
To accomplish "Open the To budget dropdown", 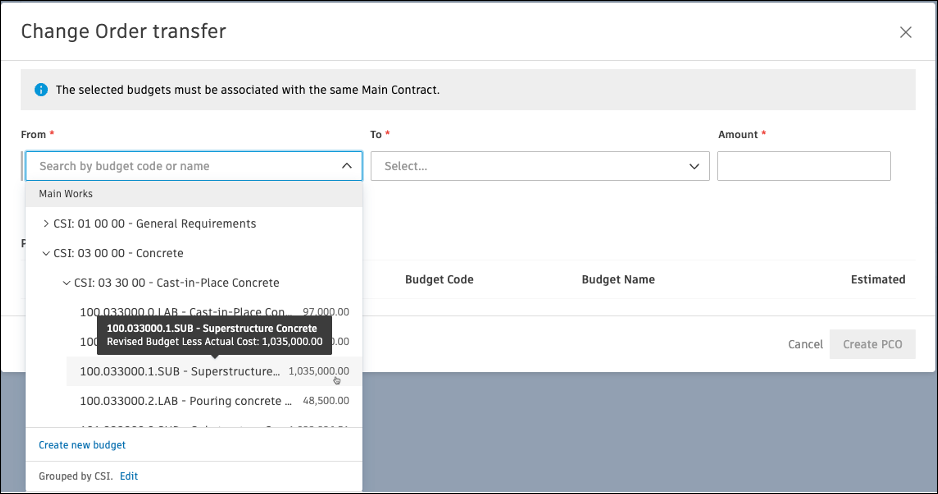I will (530, 166).
